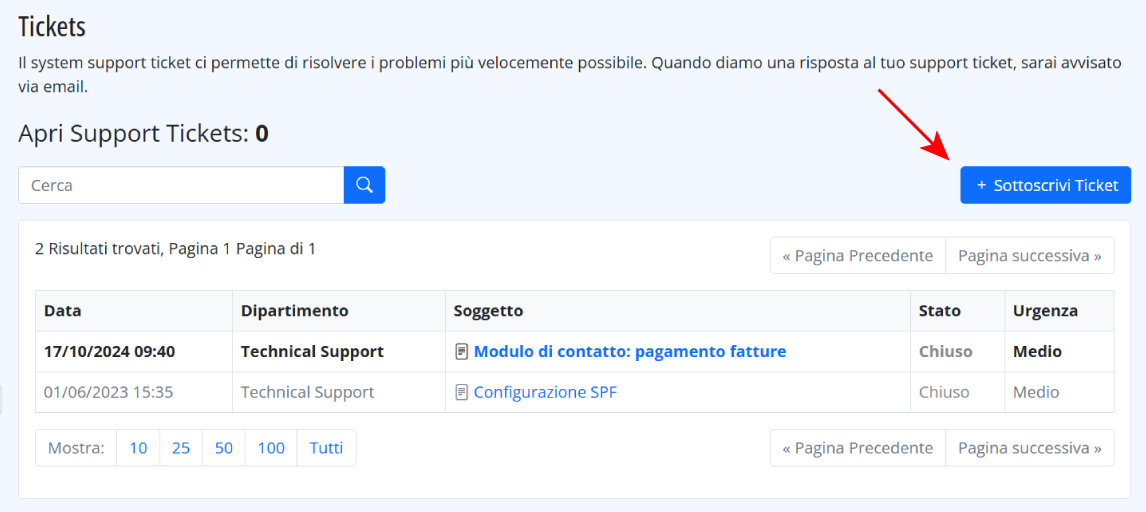Viewport: 1146px width, 512px height.
Task: Open the Configurazione SPF ticket
Action: click(545, 393)
